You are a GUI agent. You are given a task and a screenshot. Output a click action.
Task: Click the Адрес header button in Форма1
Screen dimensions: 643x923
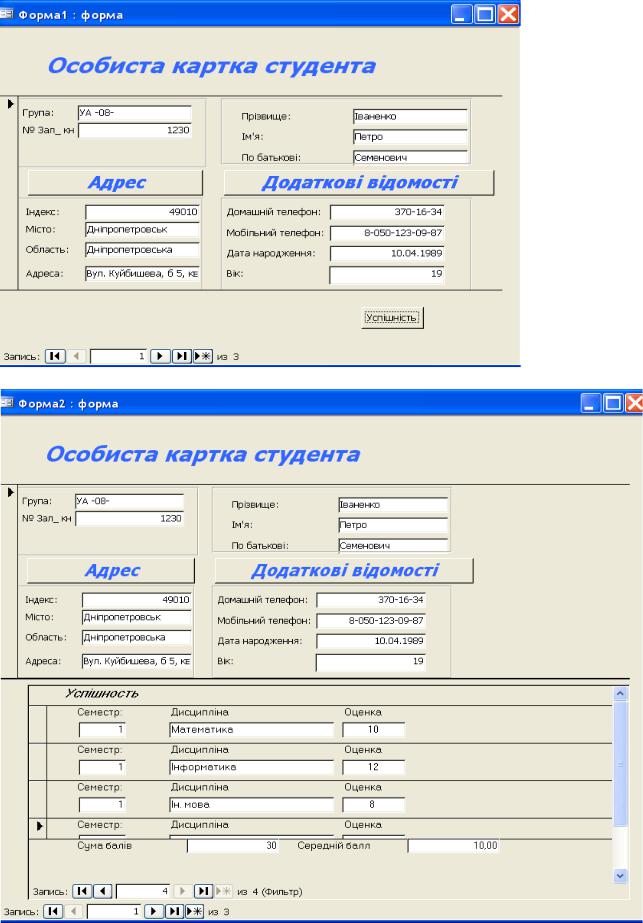pyautogui.click(x=115, y=182)
